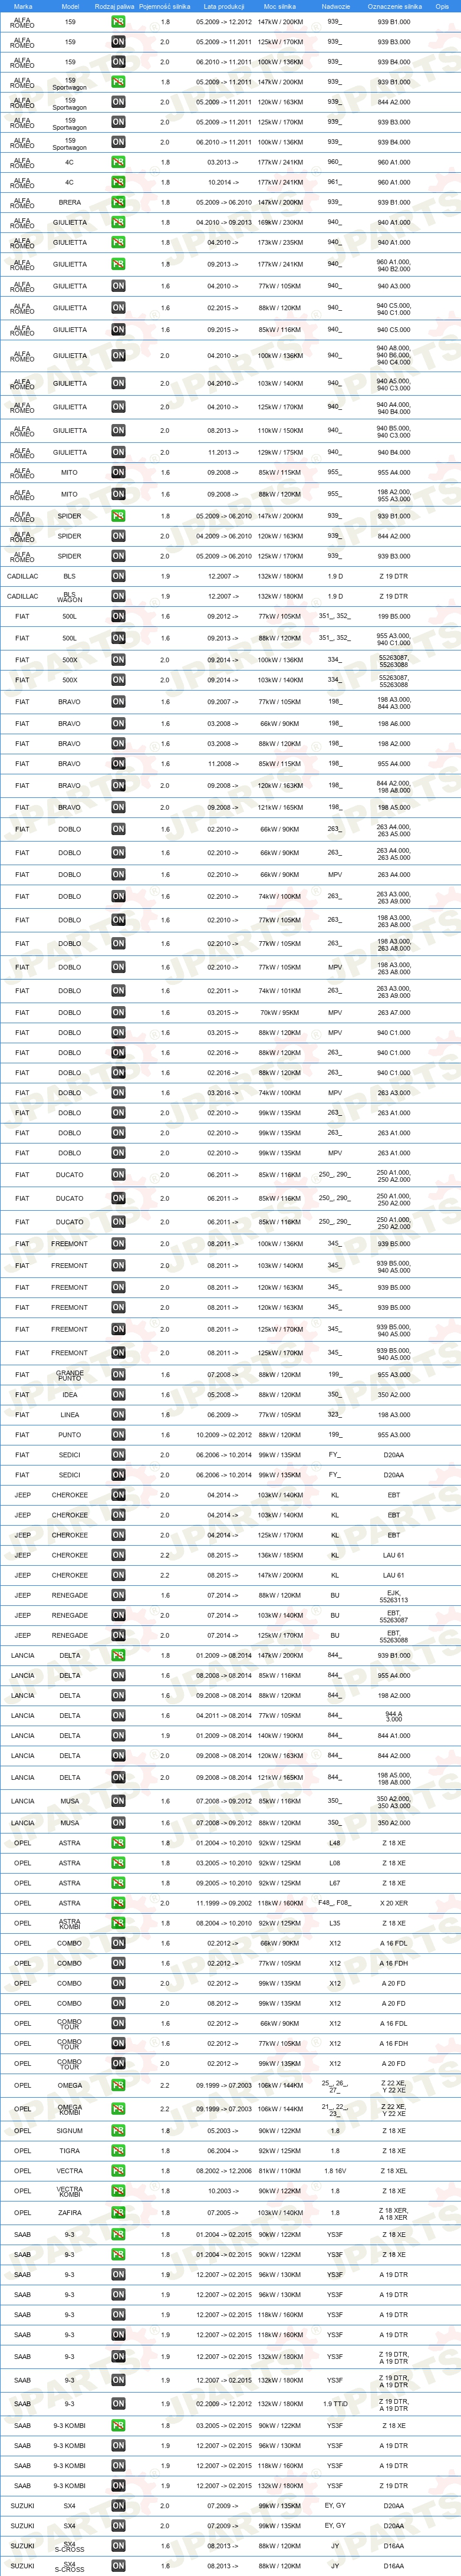Click the PB icon in the Giulietta 169kW / 230KM row
Viewport: 461px width, 2576px height.
[x=118, y=222]
